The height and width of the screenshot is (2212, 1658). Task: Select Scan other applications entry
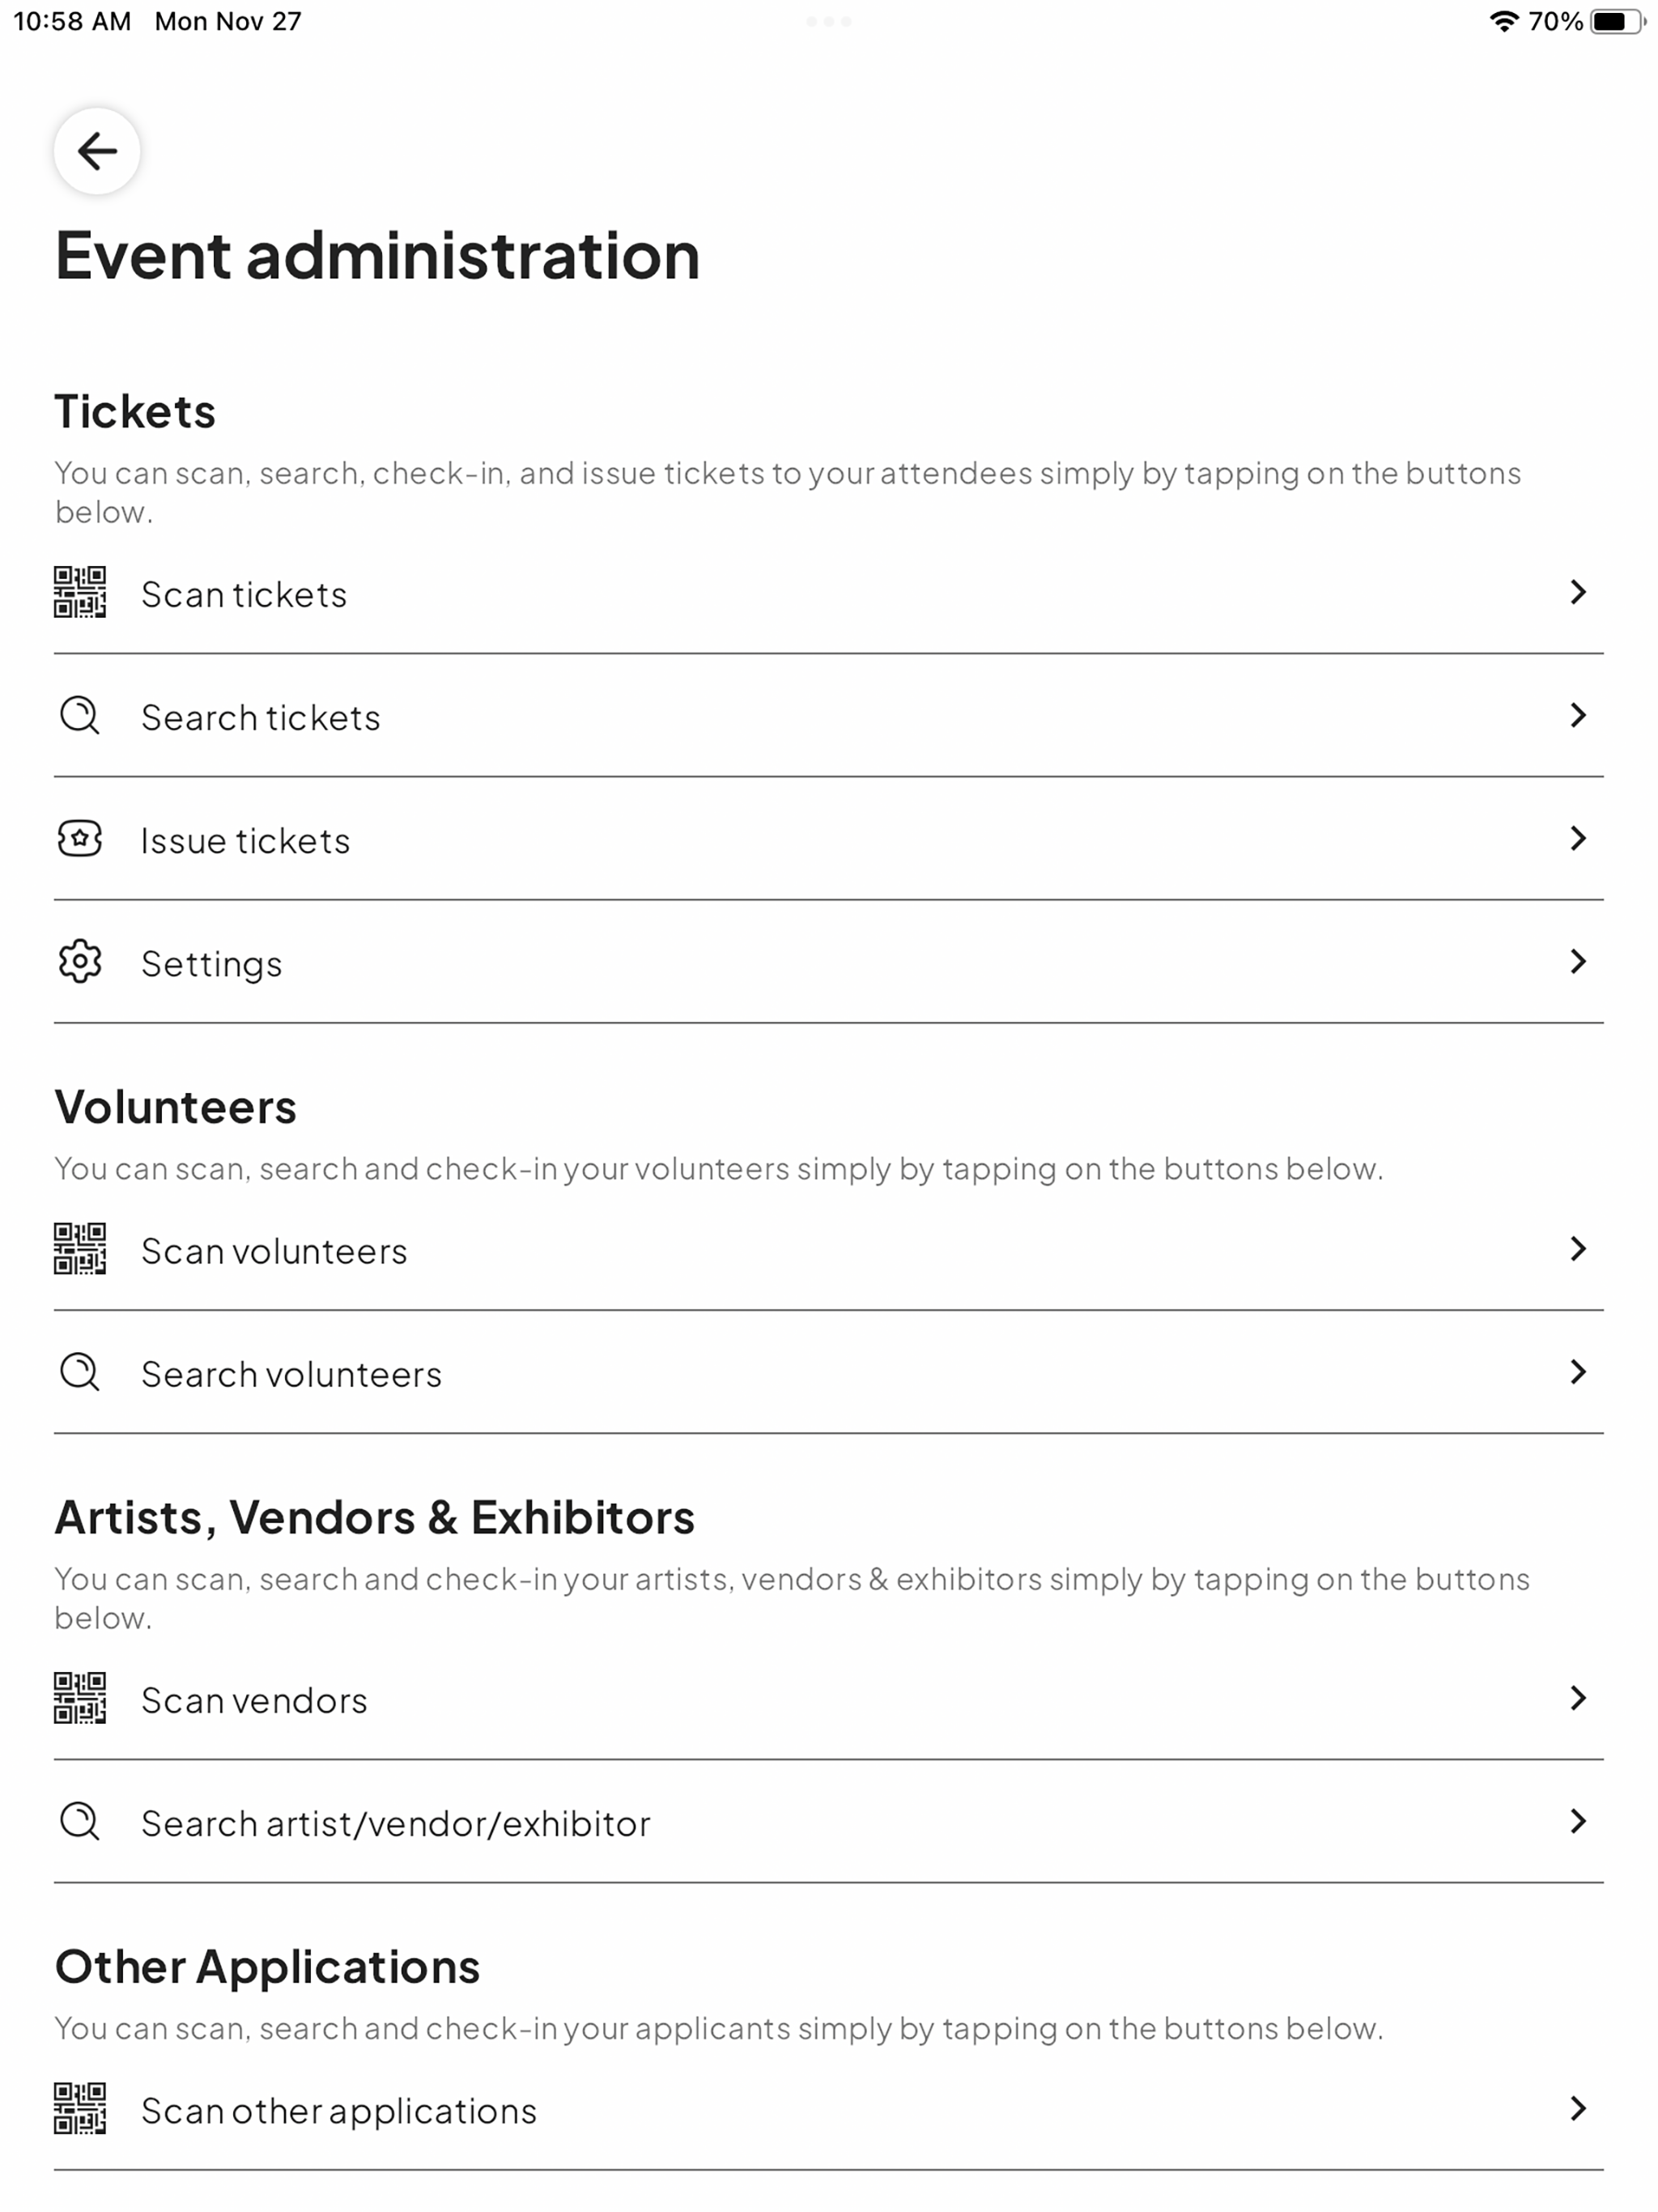coord(828,2108)
